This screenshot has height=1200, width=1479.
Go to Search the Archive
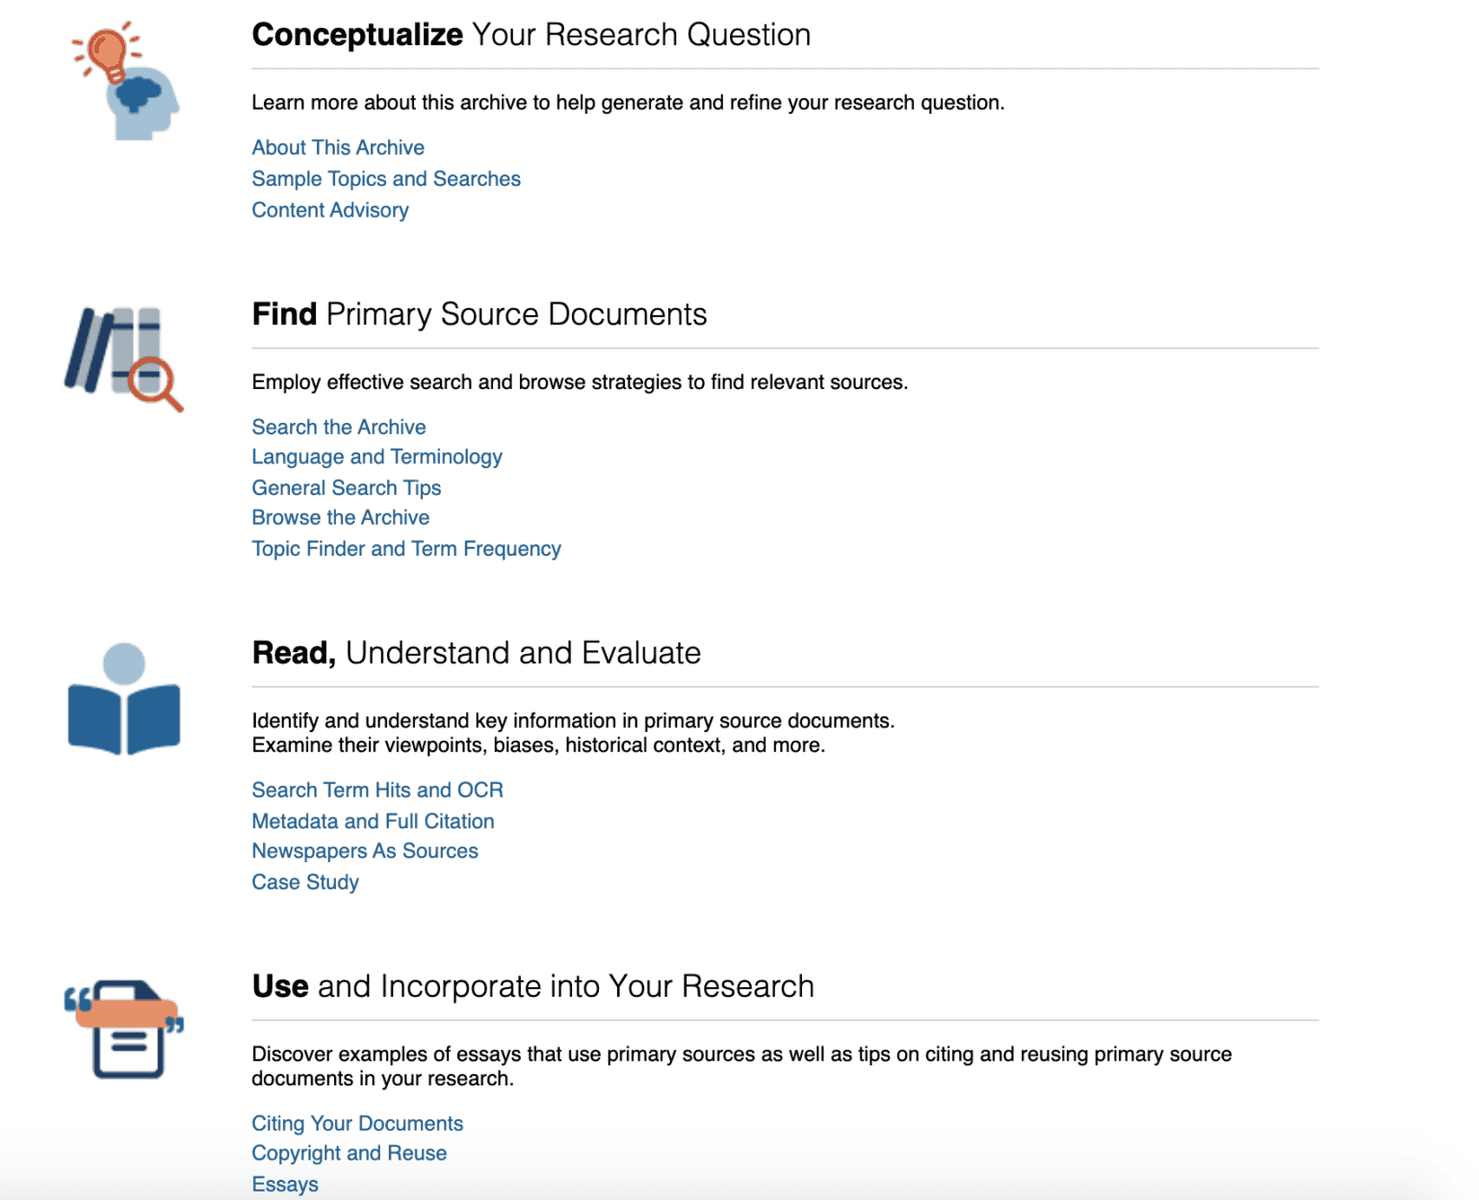click(339, 427)
